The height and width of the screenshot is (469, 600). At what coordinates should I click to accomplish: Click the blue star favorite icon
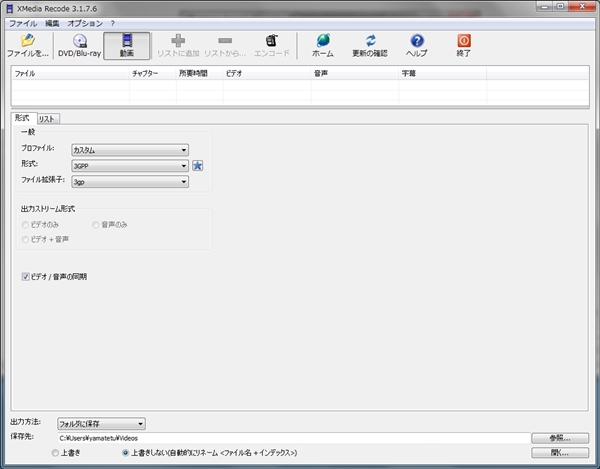(197, 166)
